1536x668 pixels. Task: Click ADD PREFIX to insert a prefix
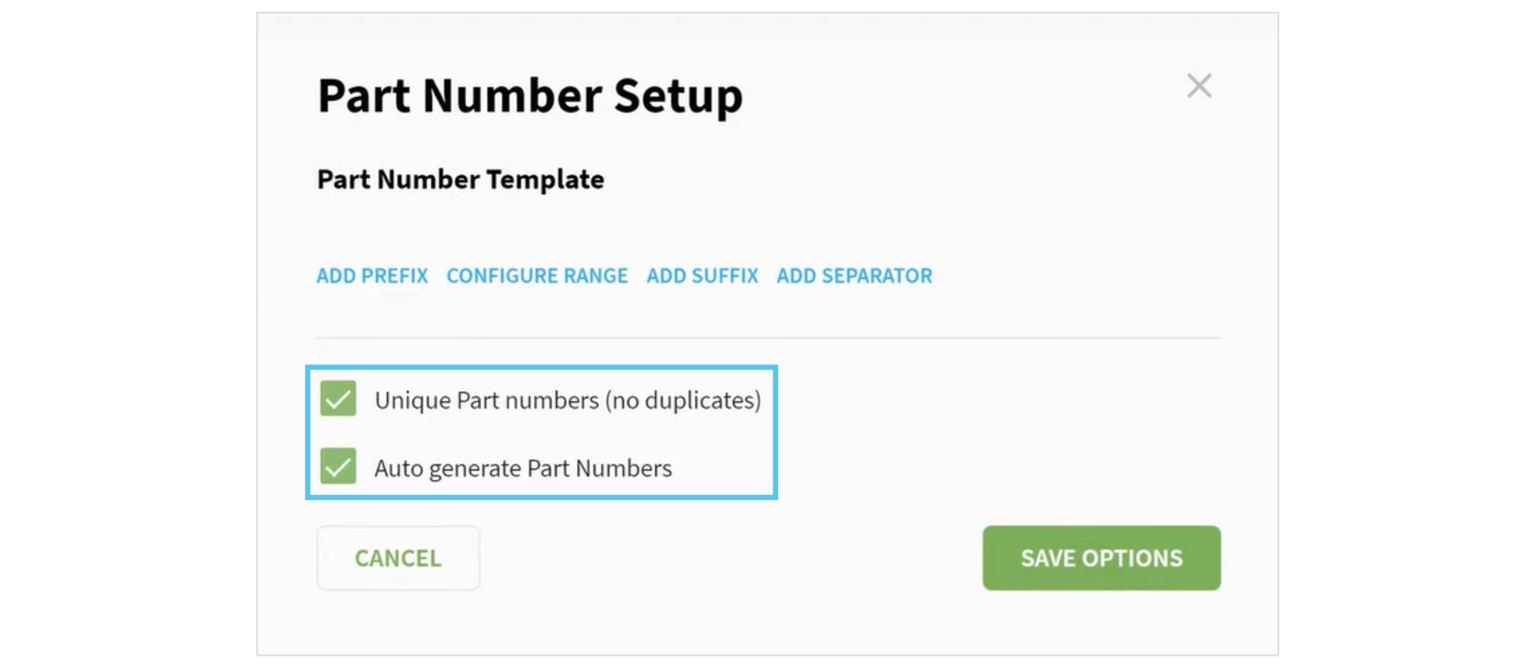click(x=371, y=276)
